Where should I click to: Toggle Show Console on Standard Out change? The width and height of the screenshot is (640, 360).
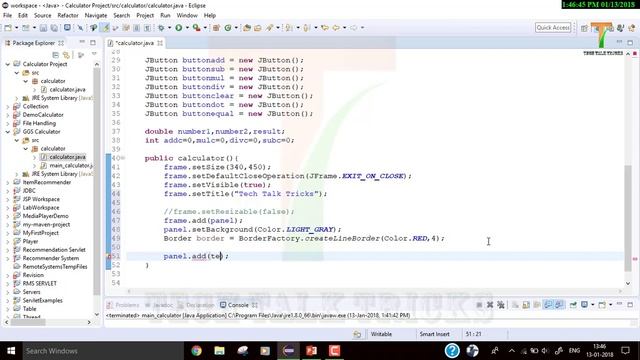548,305
